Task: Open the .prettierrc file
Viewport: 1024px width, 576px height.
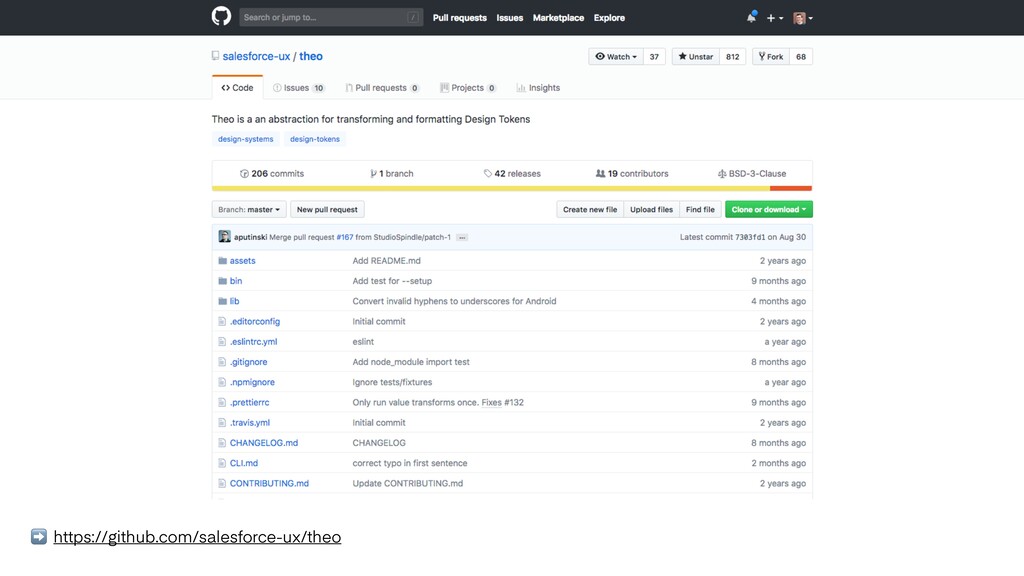Action: coord(249,402)
